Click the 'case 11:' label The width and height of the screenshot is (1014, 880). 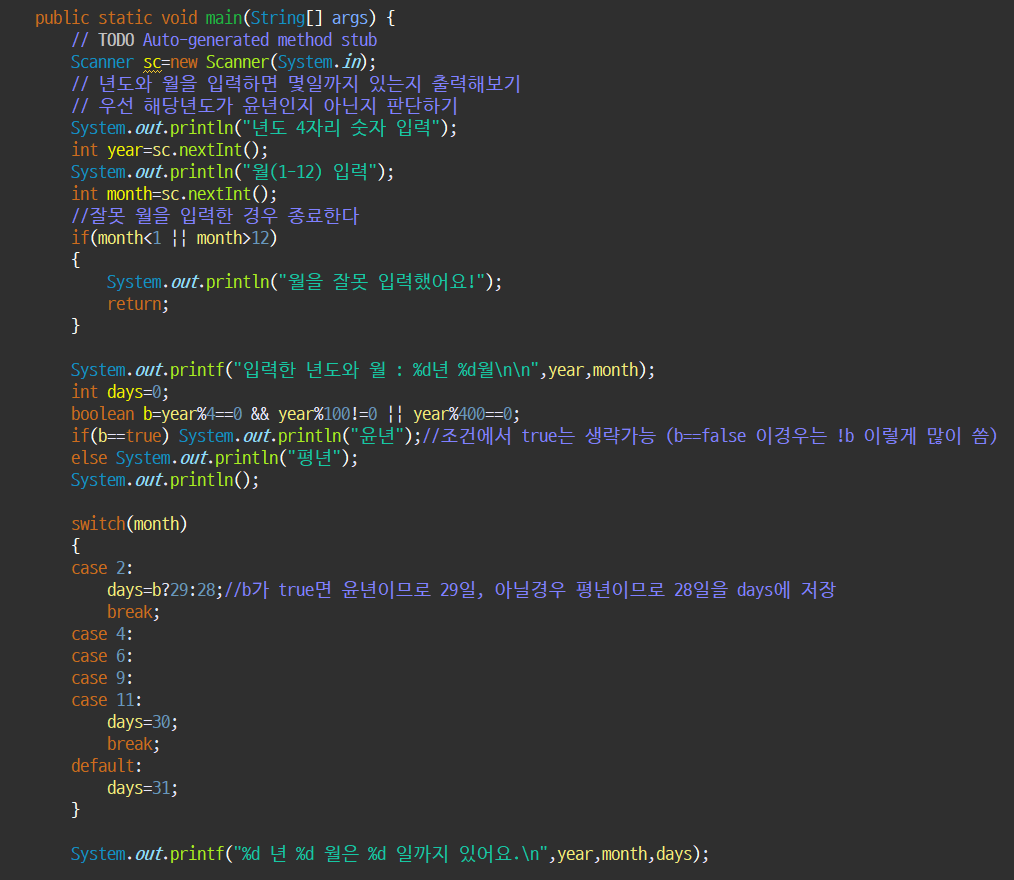(107, 700)
